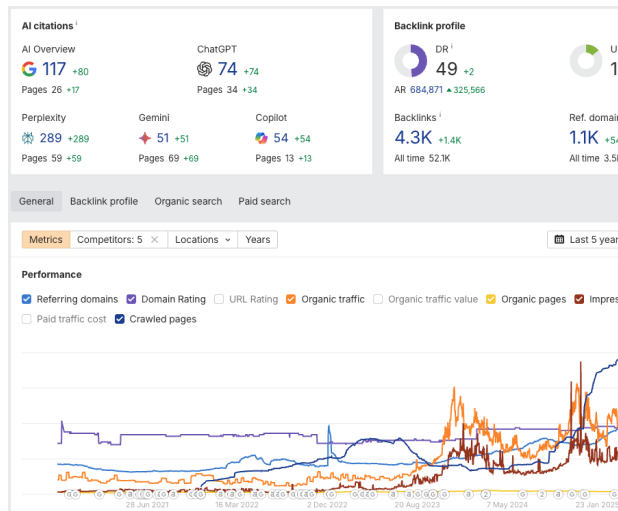Click the DR value 49
618x511 pixels.
click(447, 69)
